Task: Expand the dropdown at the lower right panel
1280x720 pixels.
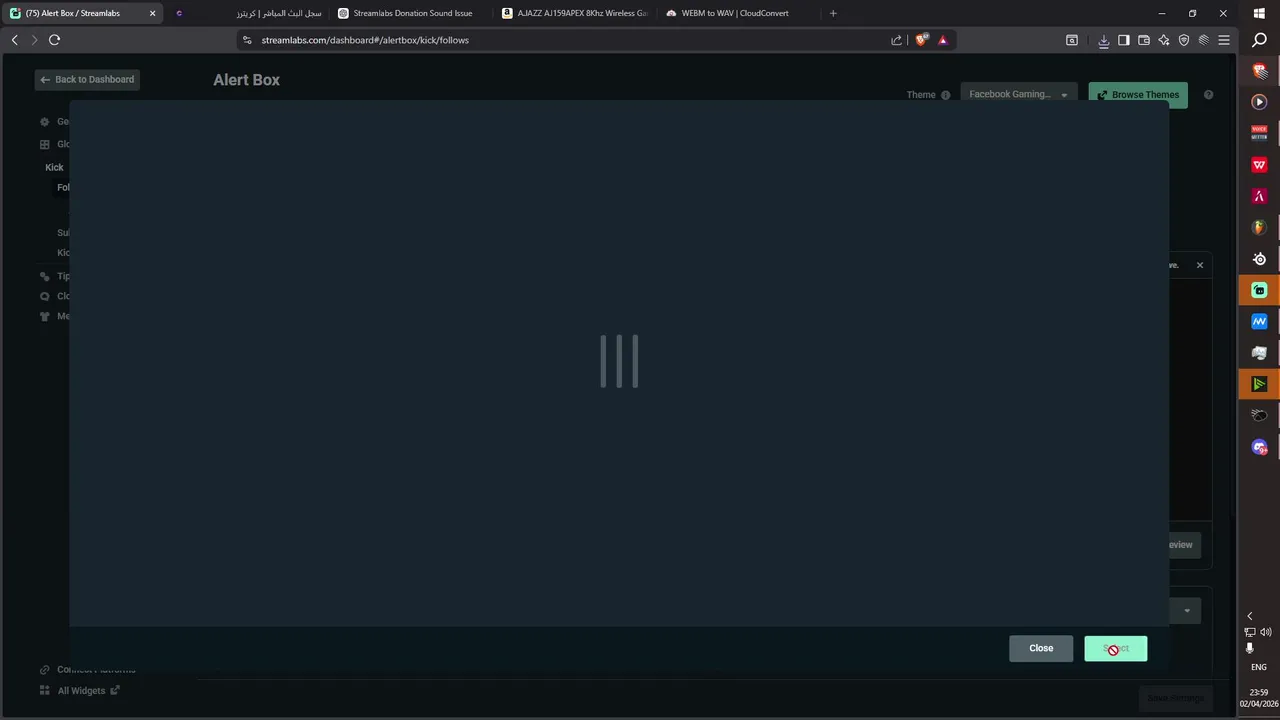Action: tap(1187, 611)
